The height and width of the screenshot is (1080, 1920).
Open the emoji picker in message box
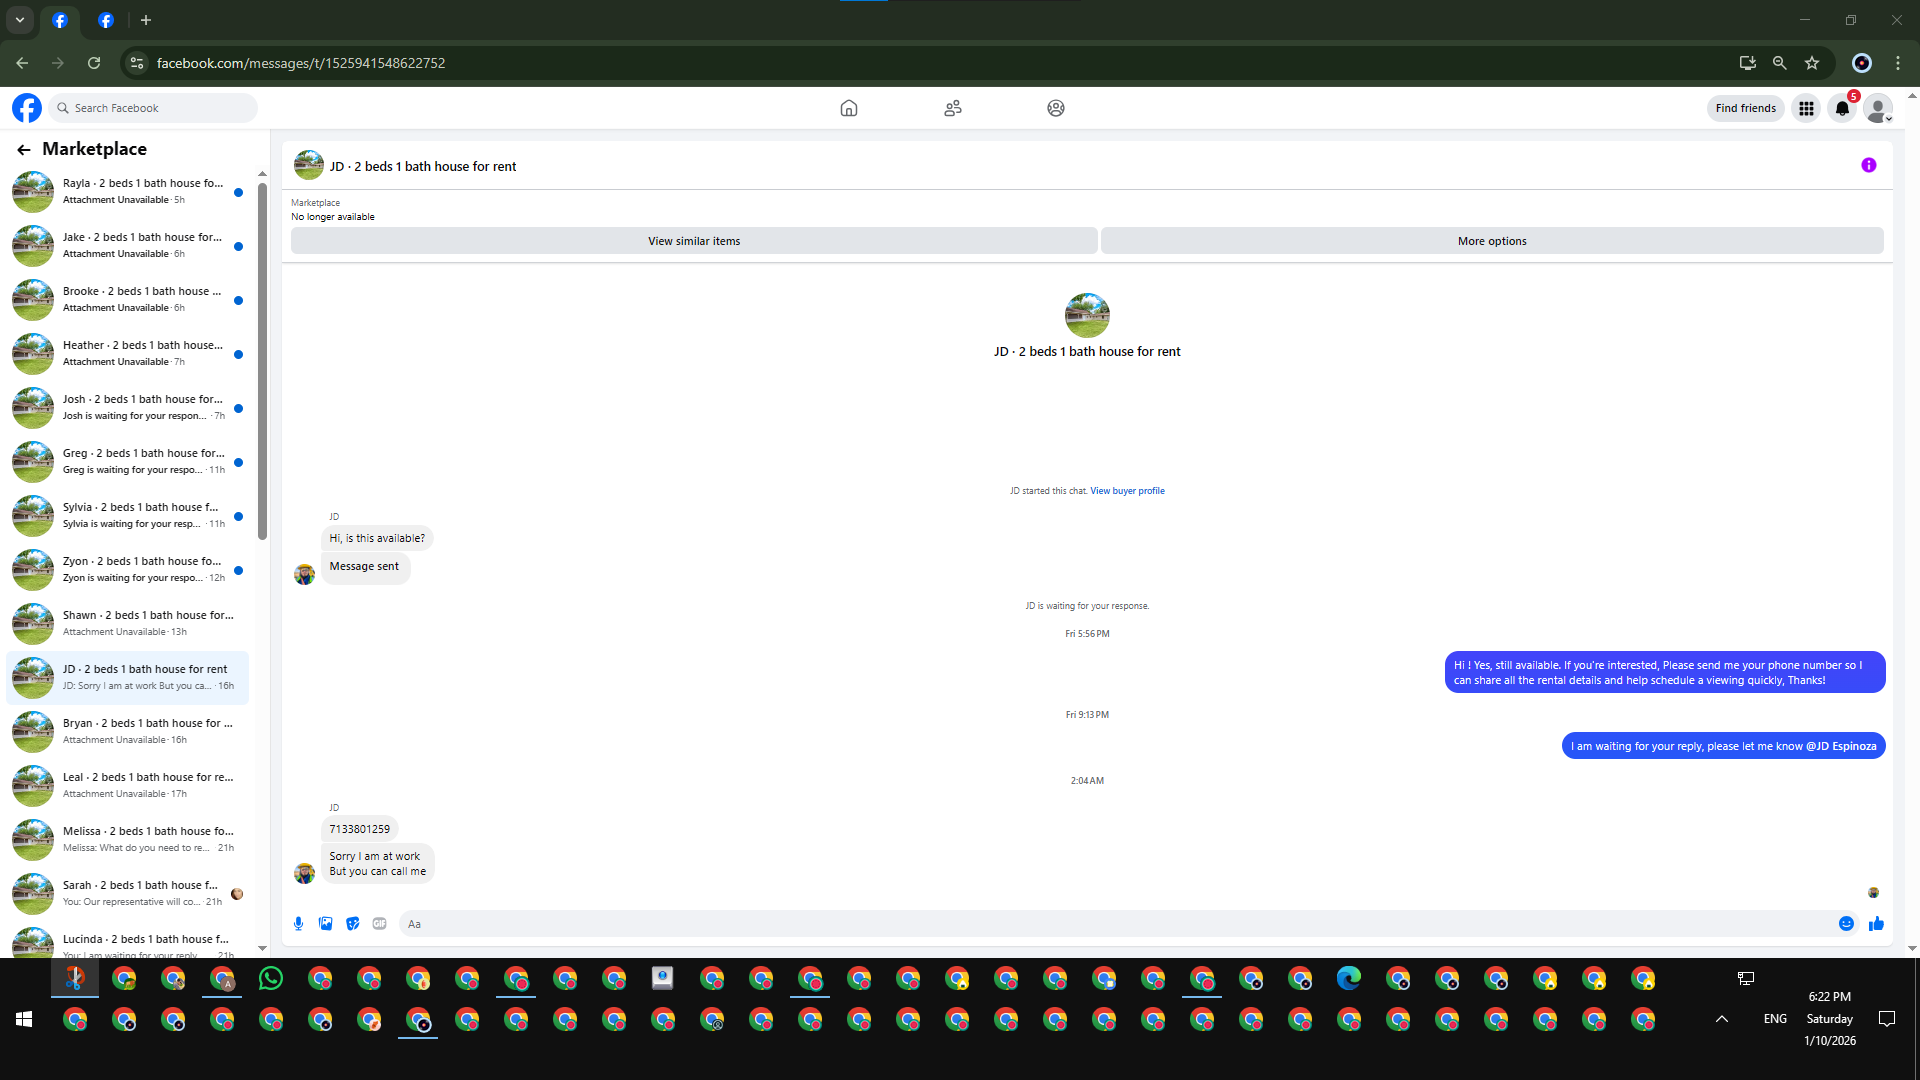[1846, 924]
